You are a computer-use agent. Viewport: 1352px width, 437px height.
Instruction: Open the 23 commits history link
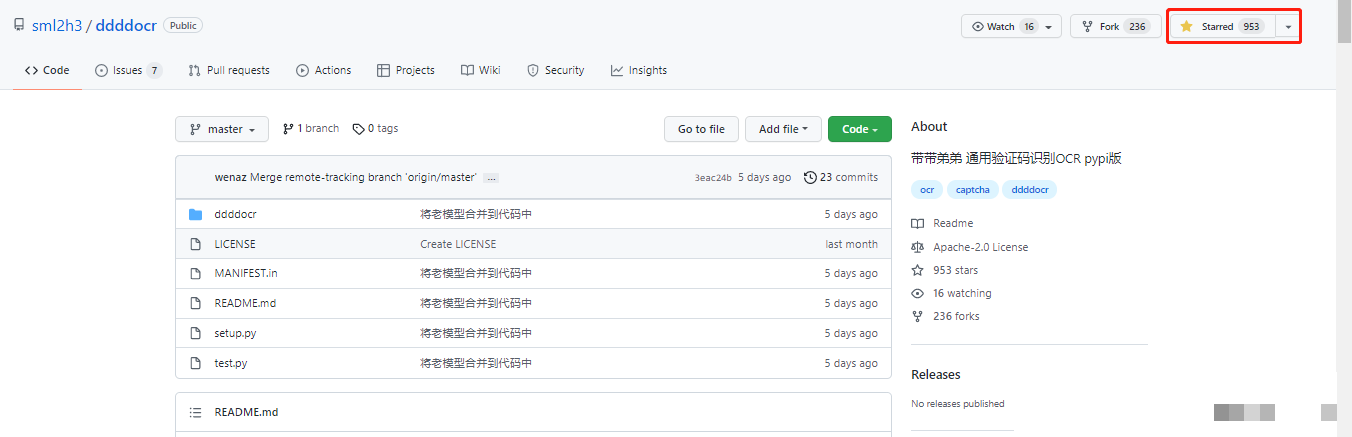[841, 177]
